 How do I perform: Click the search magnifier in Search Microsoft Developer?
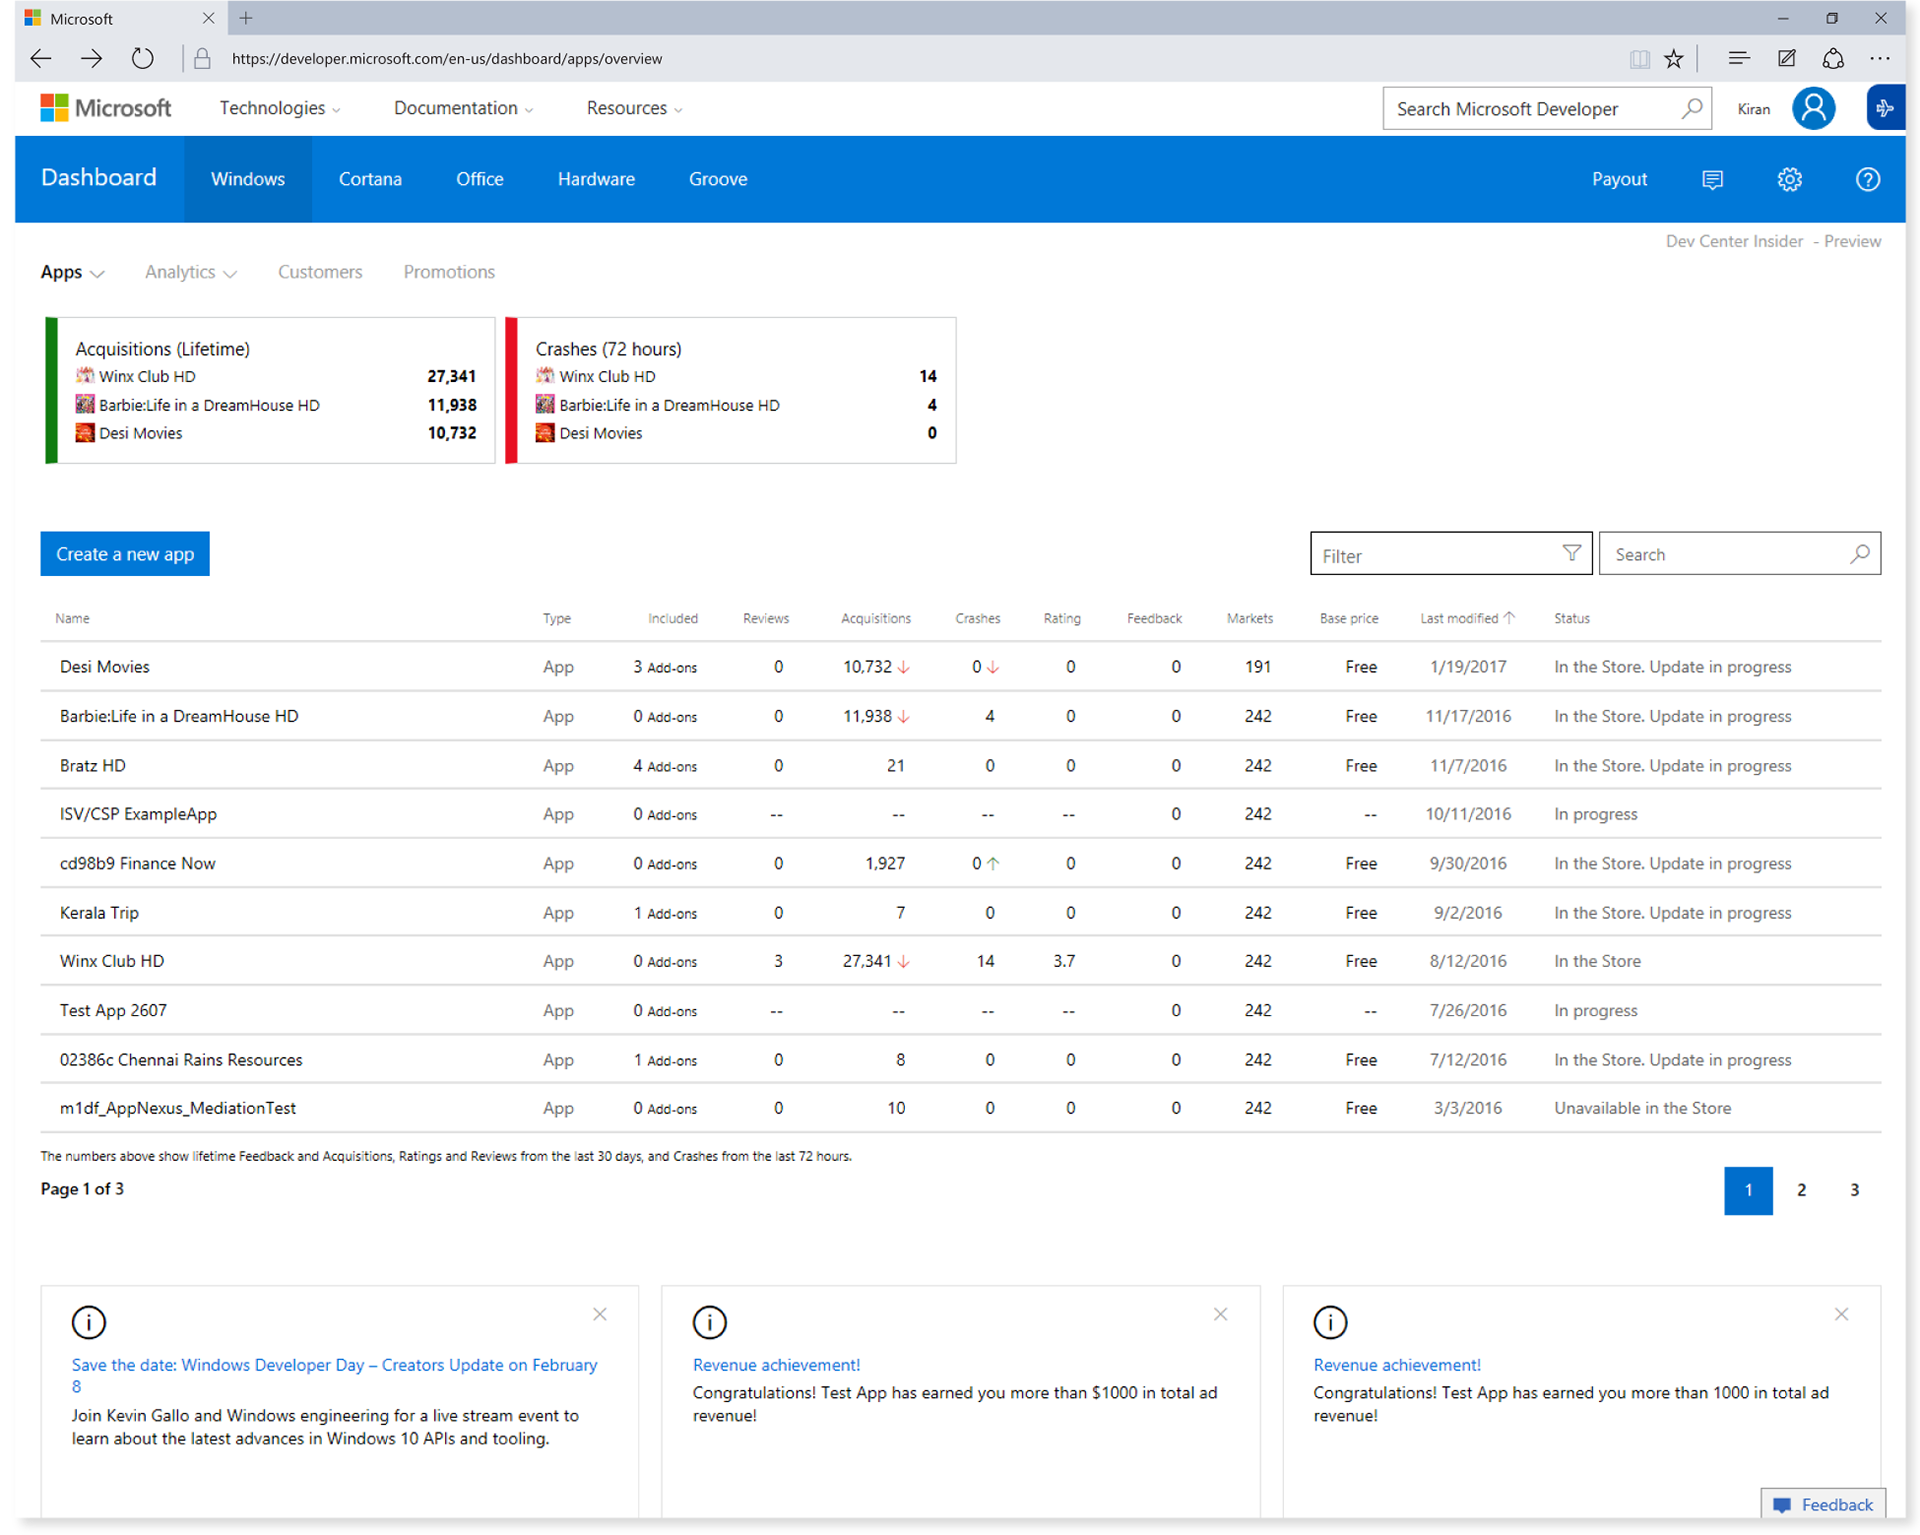1691,108
